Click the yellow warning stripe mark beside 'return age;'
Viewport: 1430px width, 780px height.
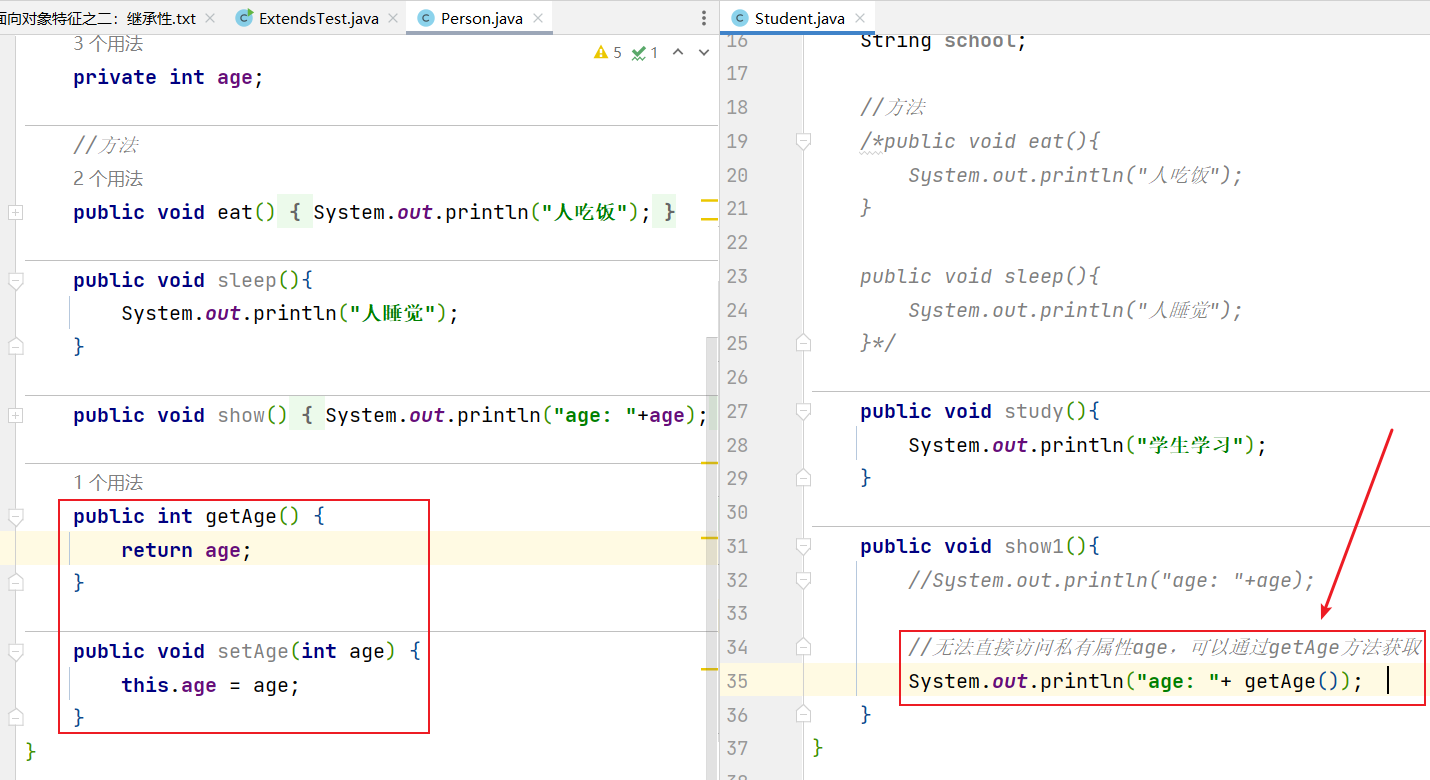(x=710, y=538)
